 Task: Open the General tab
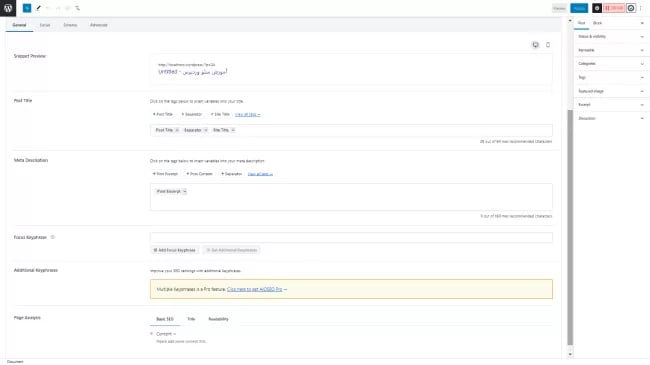tap(19, 25)
